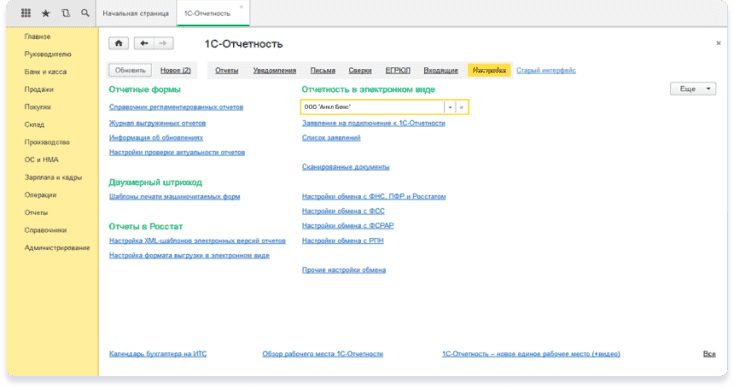
Task: Open Покупки section in sidebar
Action: 37,107
